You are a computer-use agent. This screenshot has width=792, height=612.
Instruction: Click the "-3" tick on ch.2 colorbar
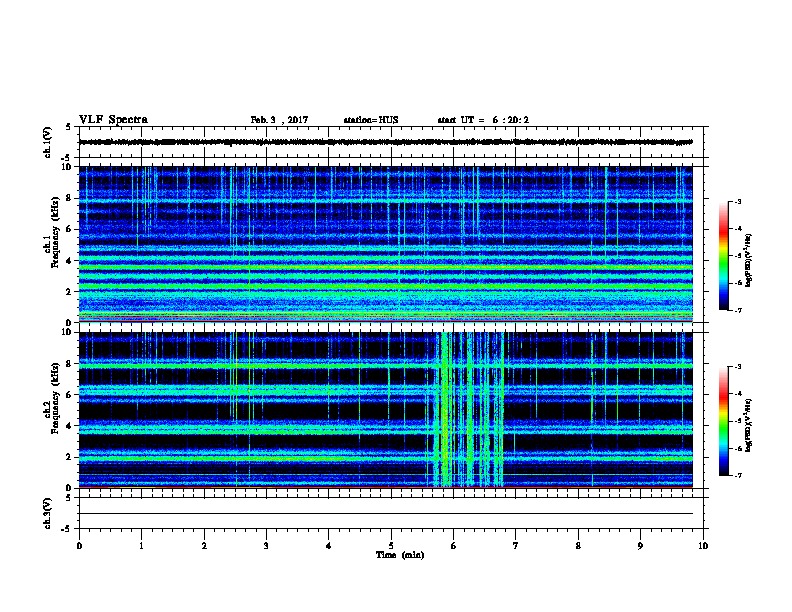[738, 367]
